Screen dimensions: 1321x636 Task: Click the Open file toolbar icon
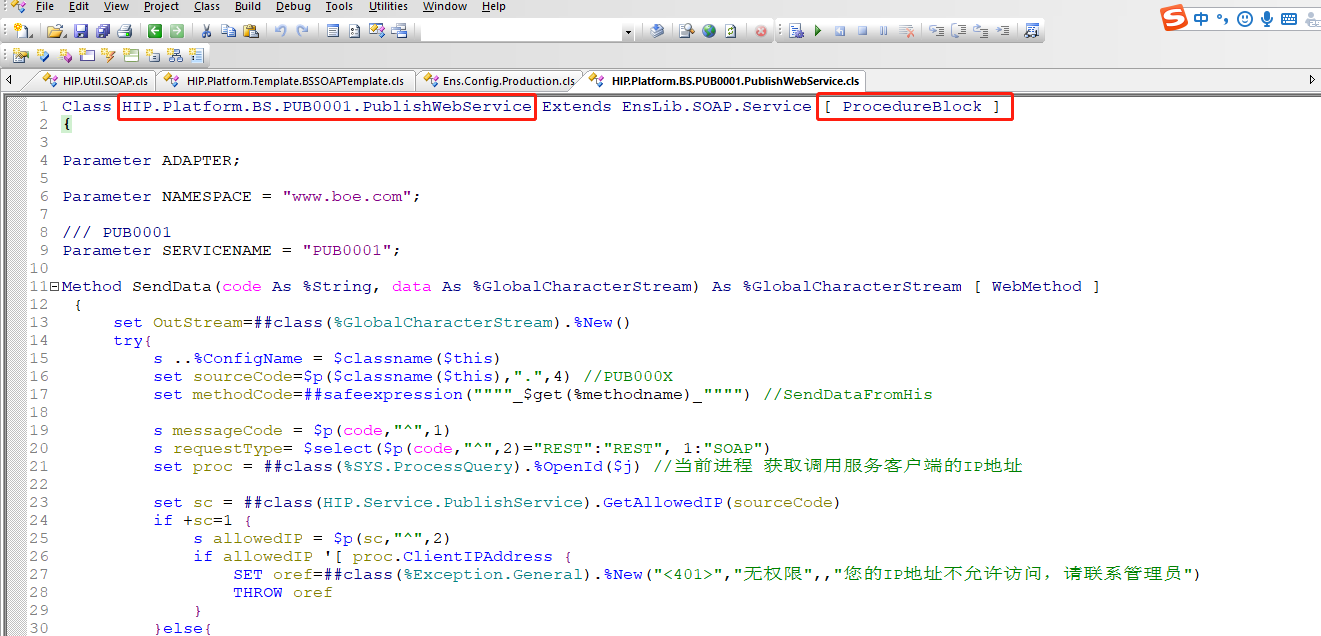(56, 31)
